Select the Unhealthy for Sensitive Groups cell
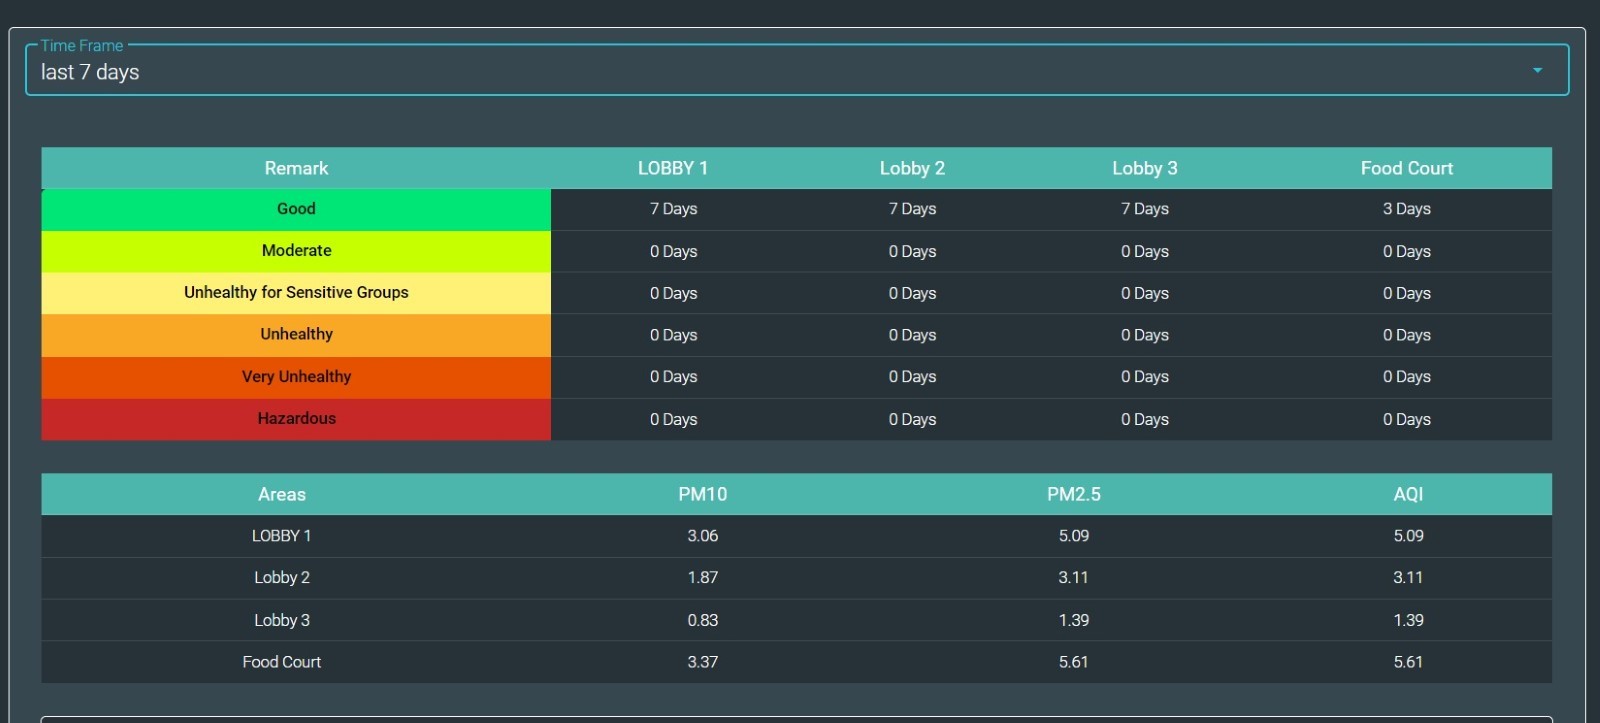Viewport: 1600px width, 723px height. (x=296, y=293)
